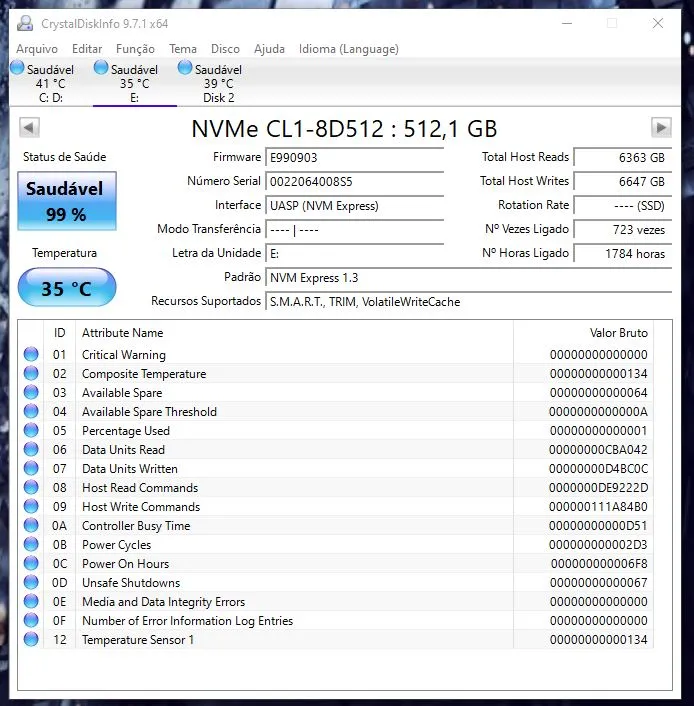694x706 pixels.
Task: Click status circle for Percentage Used row
Action: (x=31, y=430)
